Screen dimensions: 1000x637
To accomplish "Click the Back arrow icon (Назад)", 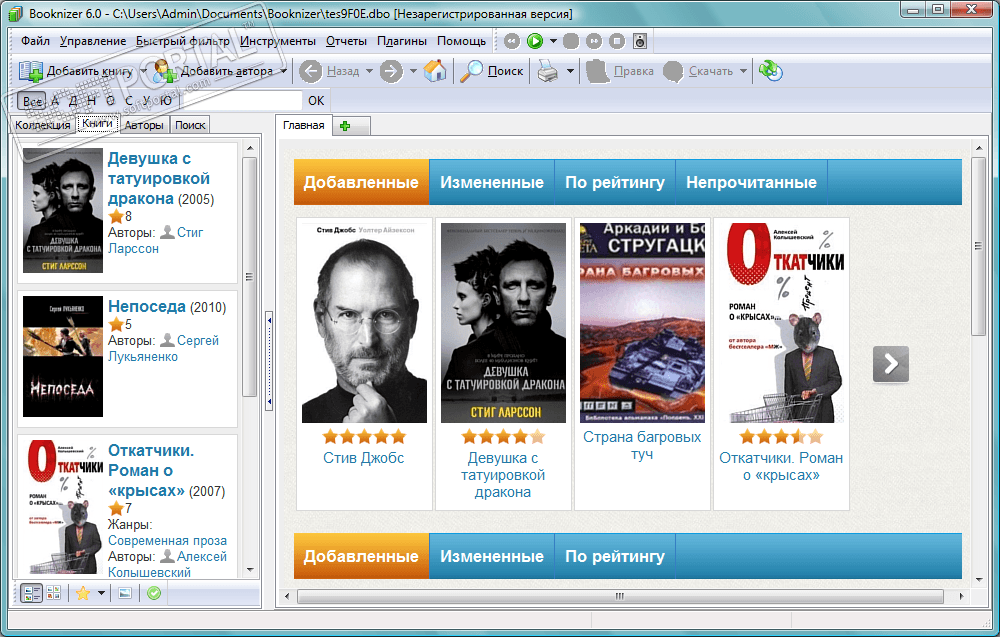I will point(311,71).
